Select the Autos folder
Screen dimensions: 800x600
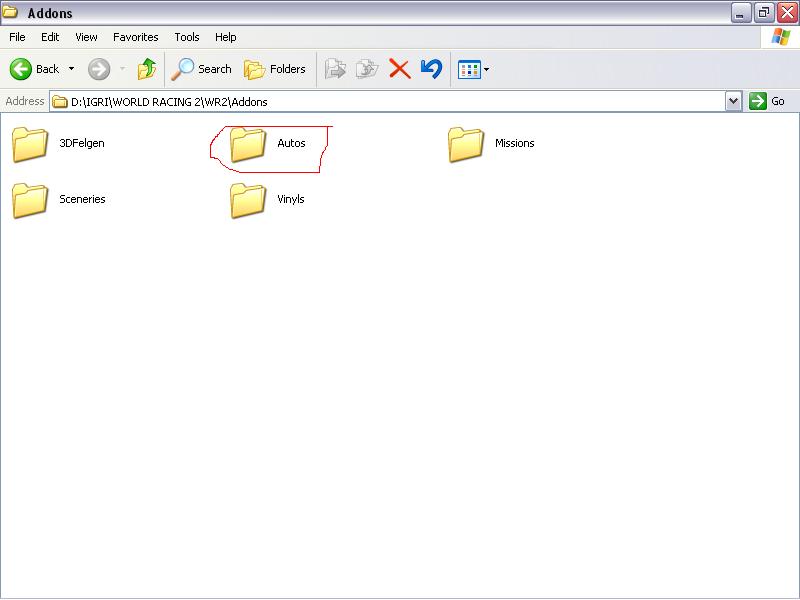pos(248,144)
